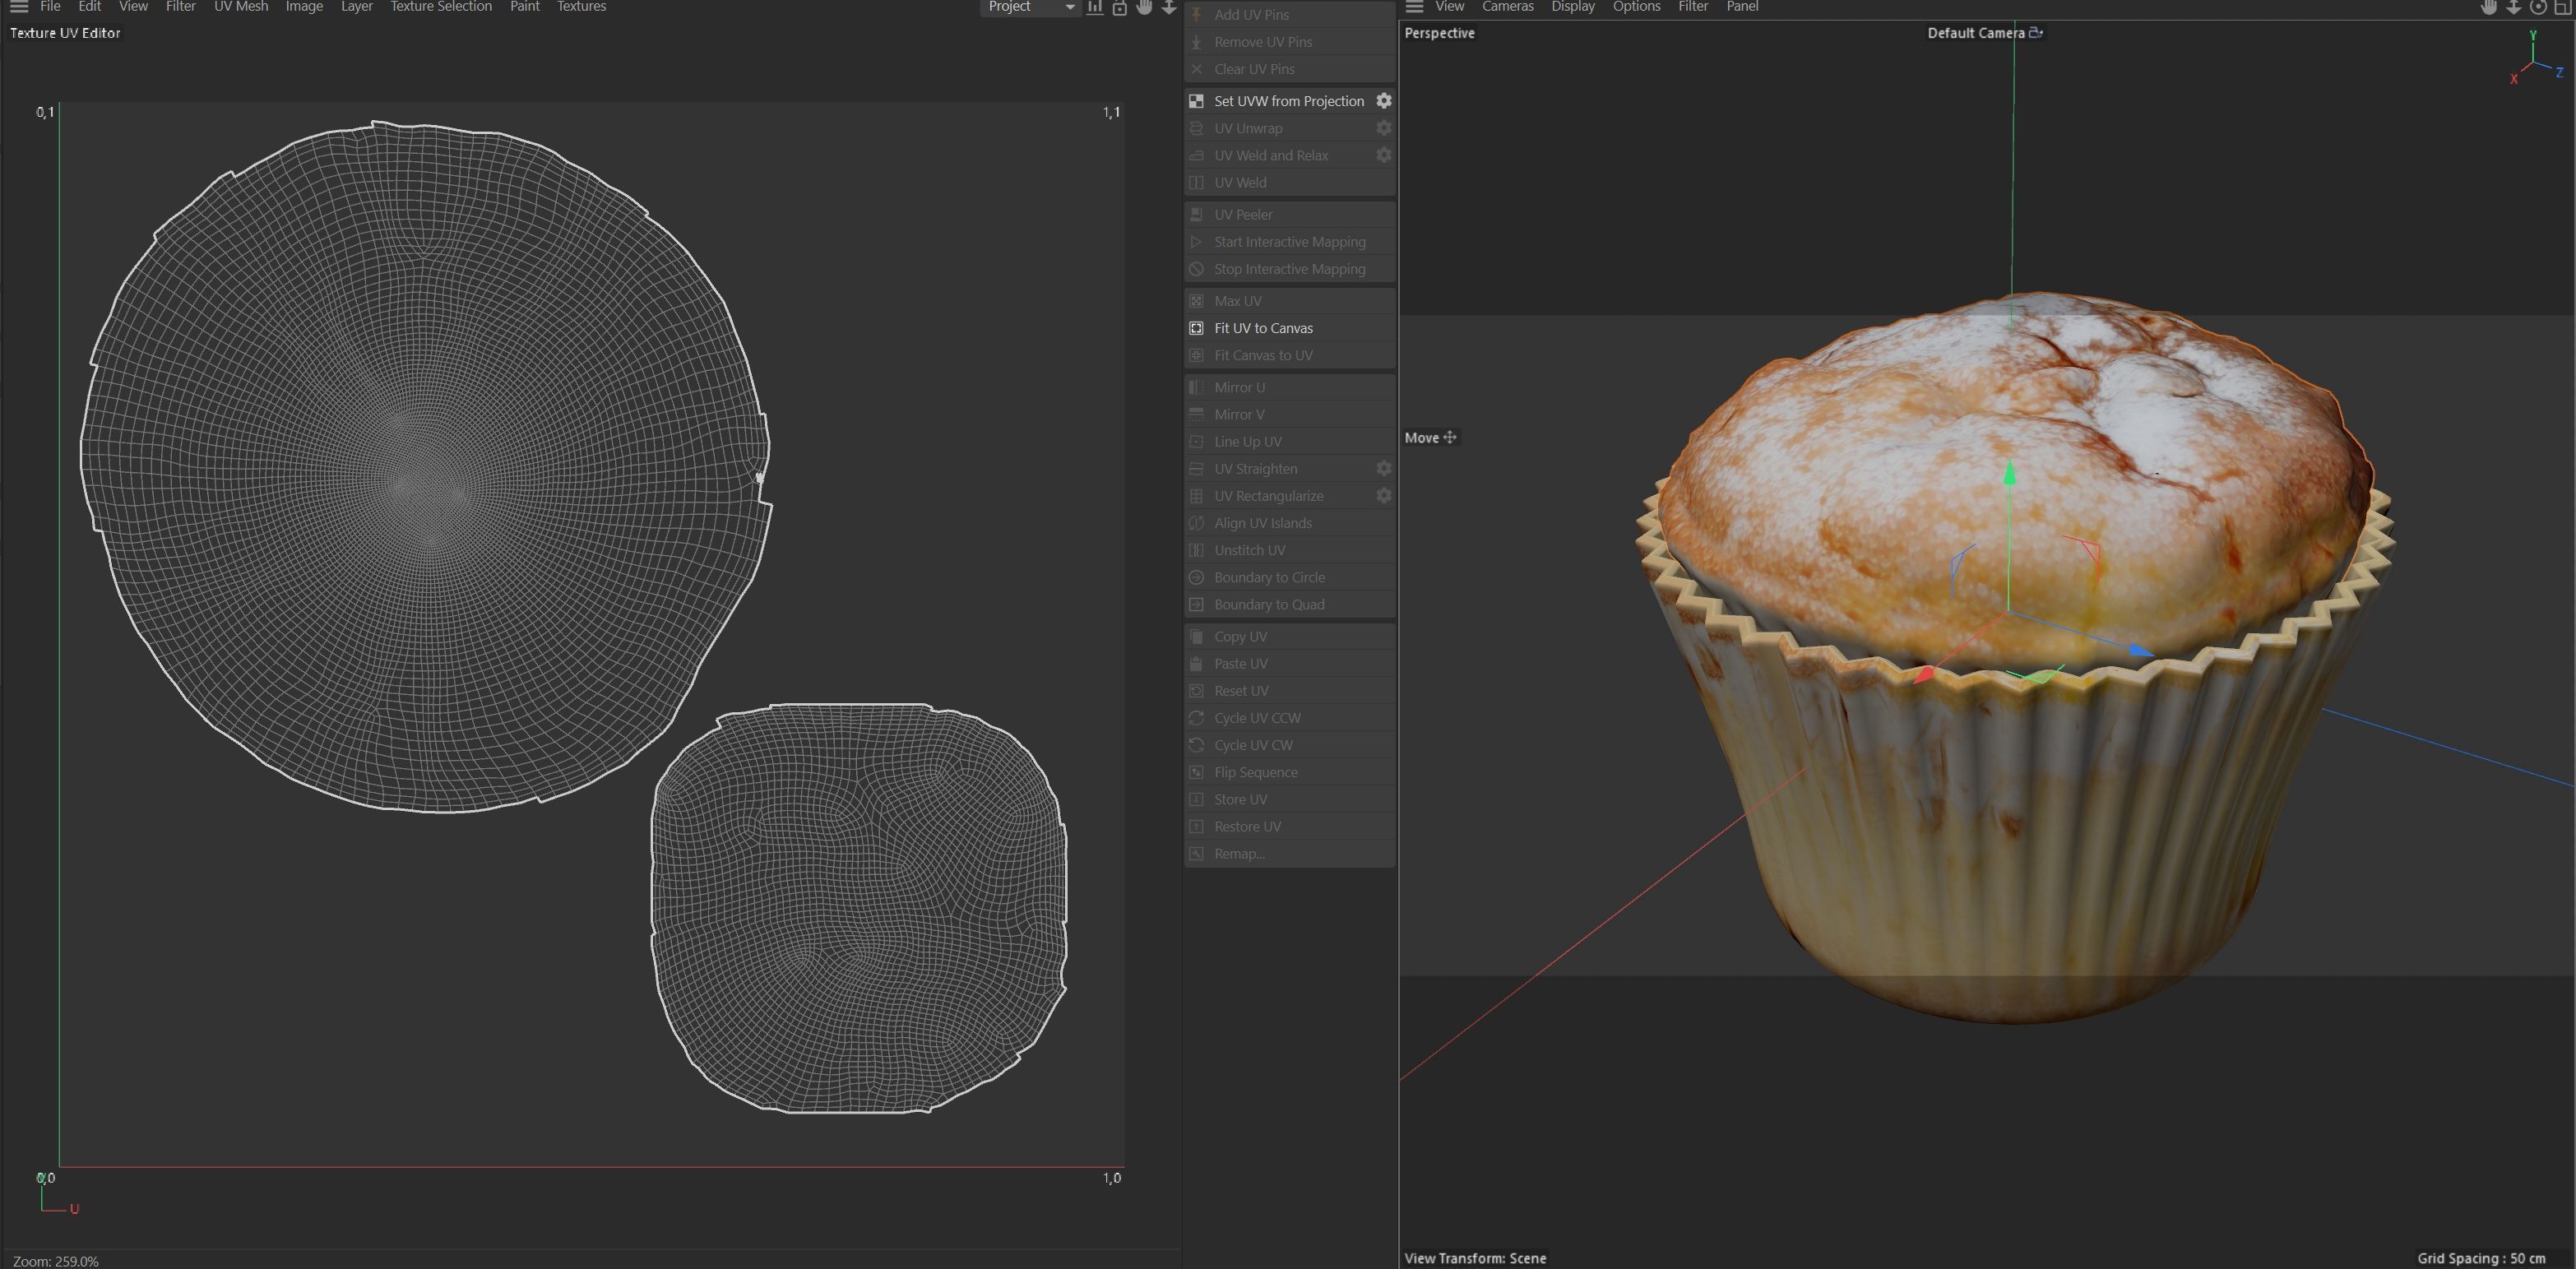The width and height of the screenshot is (2576, 1269).
Task: Open the Edit menu in UV editor
Action: click(90, 6)
